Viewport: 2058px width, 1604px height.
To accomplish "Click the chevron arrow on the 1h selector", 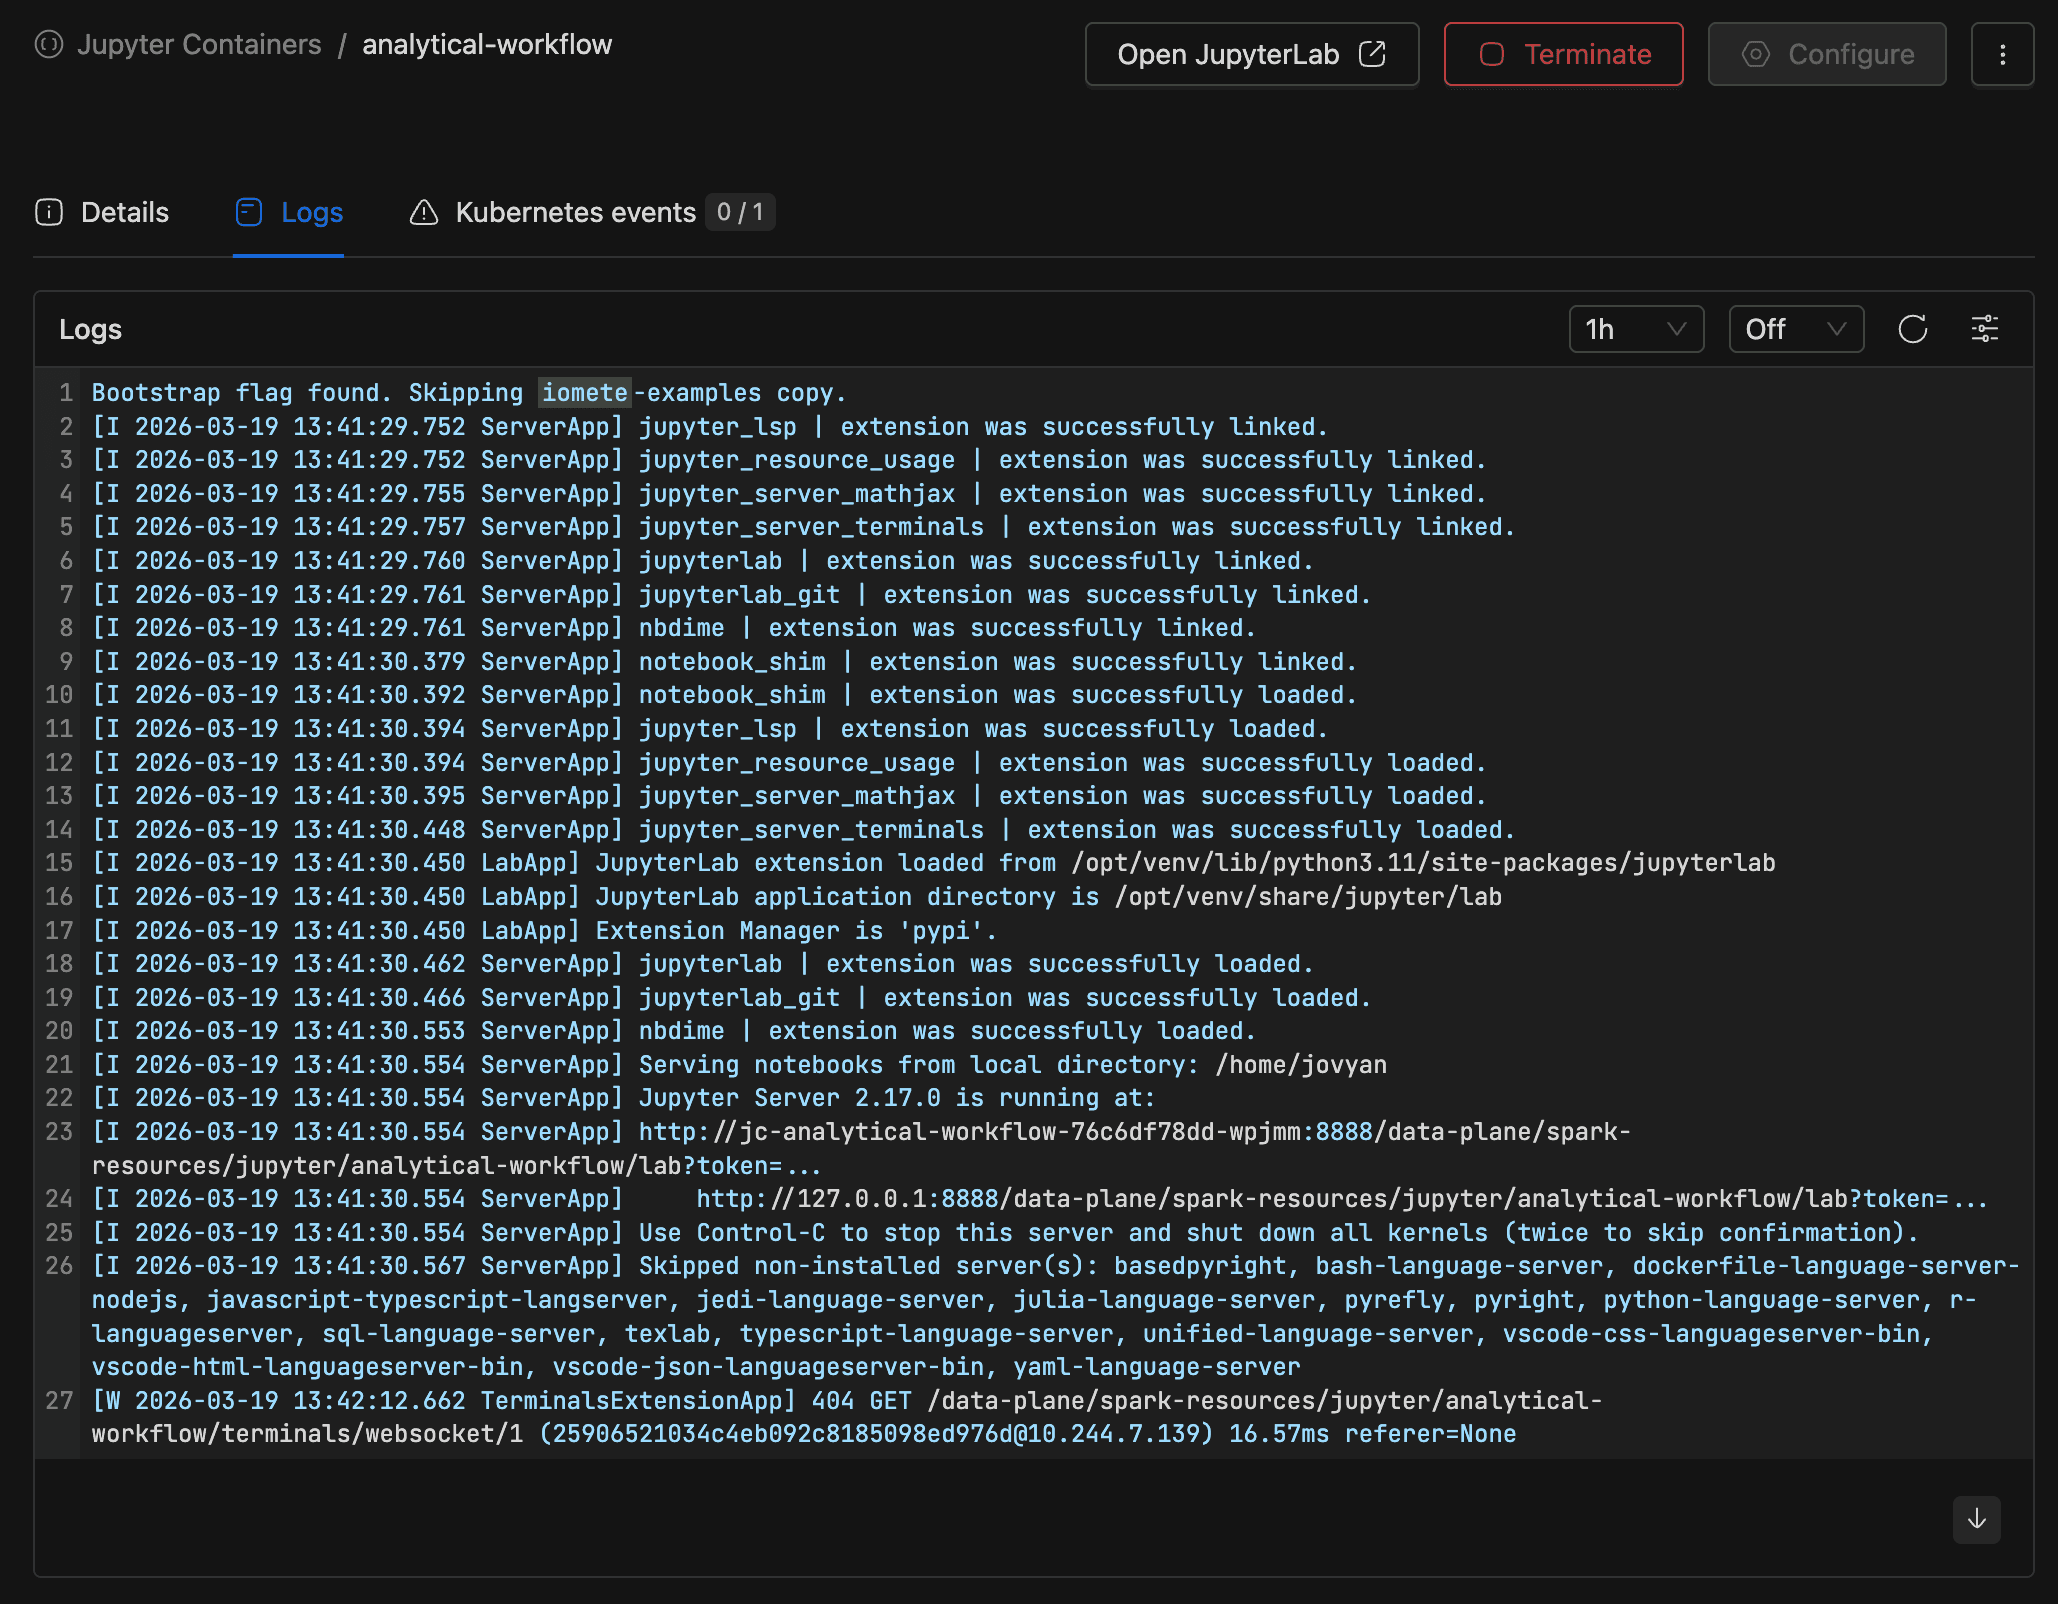I will [1677, 329].
